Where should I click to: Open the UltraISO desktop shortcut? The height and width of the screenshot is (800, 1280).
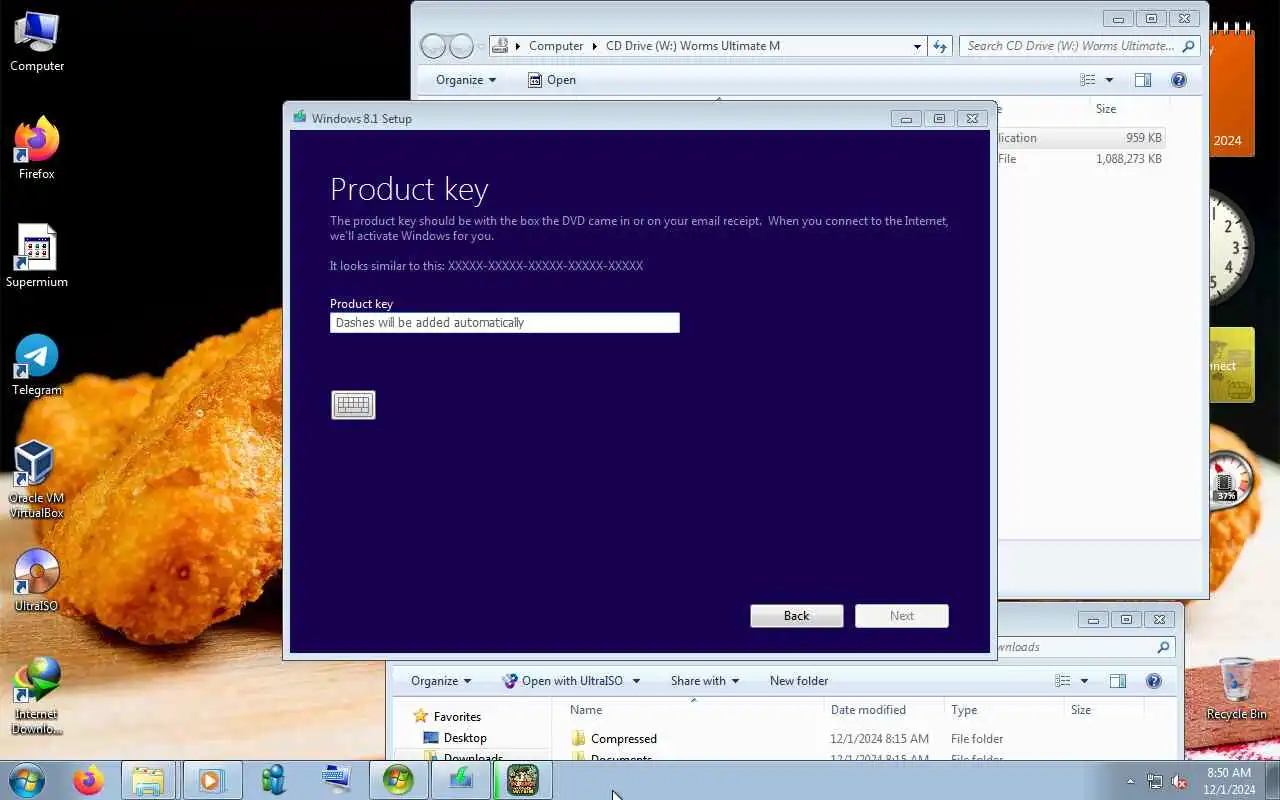[37, 580]
